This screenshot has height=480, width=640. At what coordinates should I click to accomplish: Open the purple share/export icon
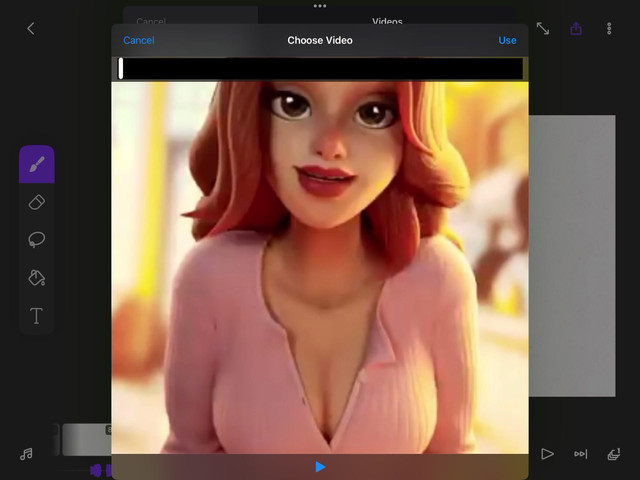tap(576, 29)
